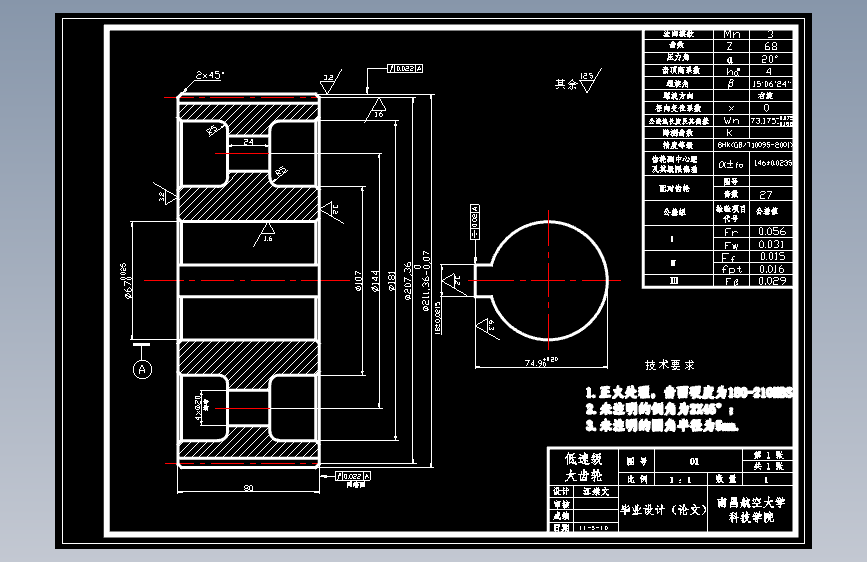
Task: Click the accuracy grade 'GB/T10095-2001' cell
Action: 754,145
